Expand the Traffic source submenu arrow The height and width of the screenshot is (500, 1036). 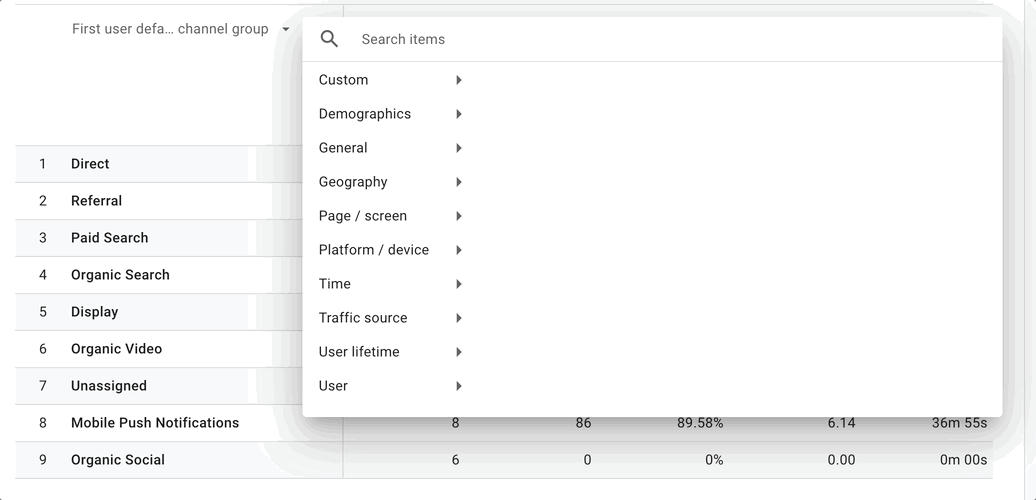(459, 318)
